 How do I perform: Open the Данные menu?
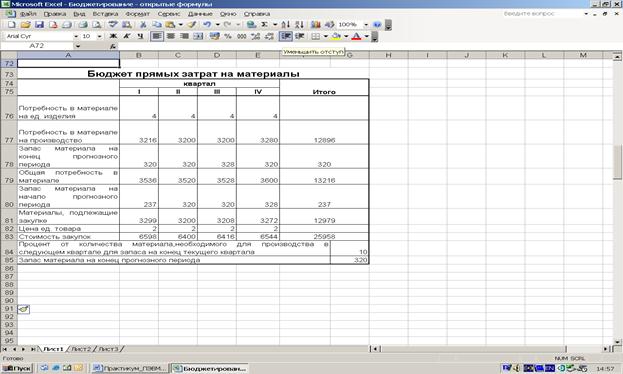tap(200, 14)
